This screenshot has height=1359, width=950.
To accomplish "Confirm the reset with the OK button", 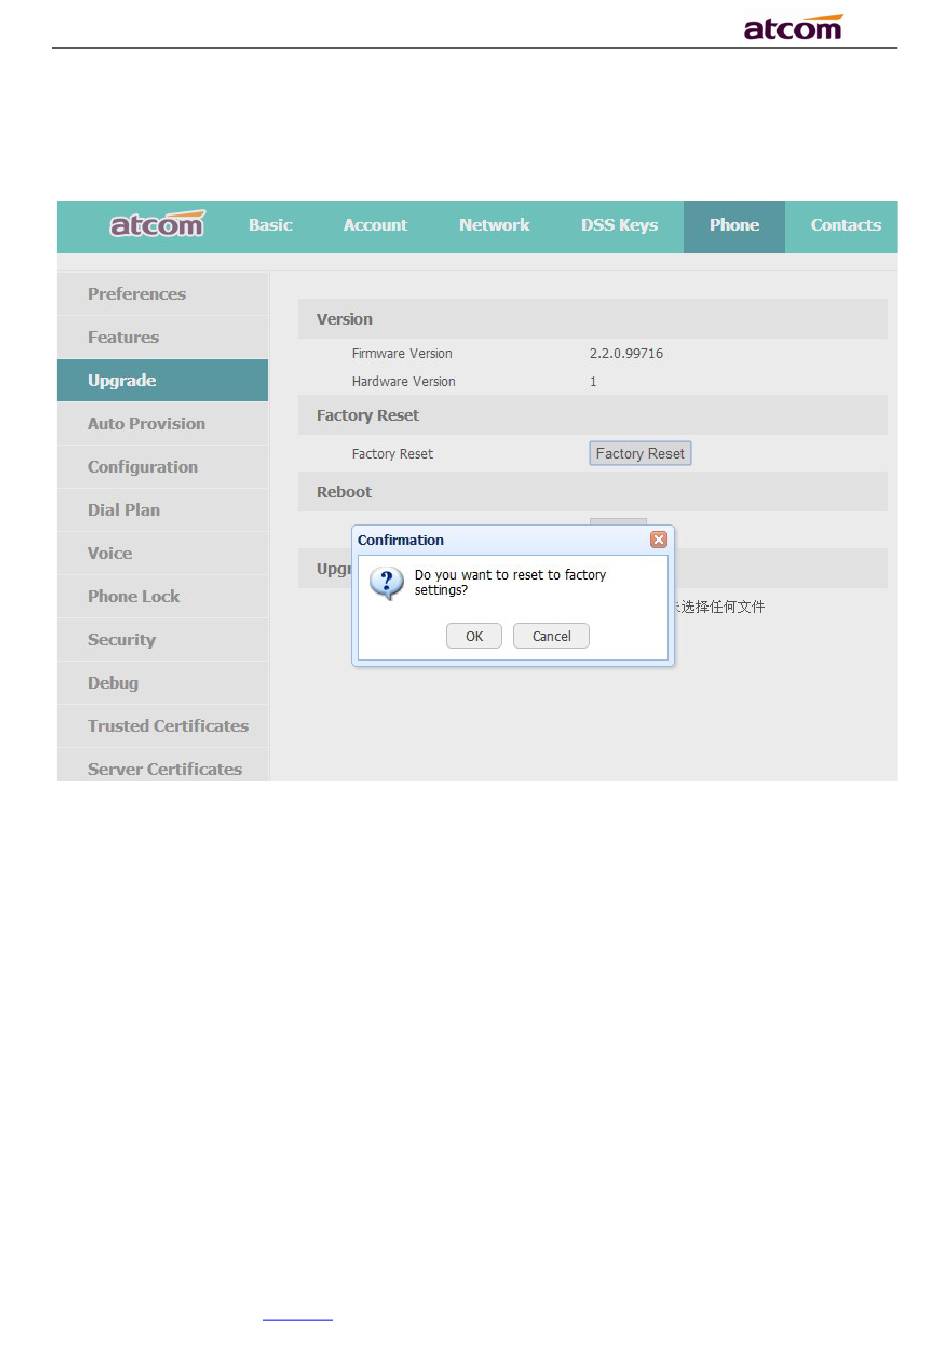I will pyautogui.click(x=474, y=636).
